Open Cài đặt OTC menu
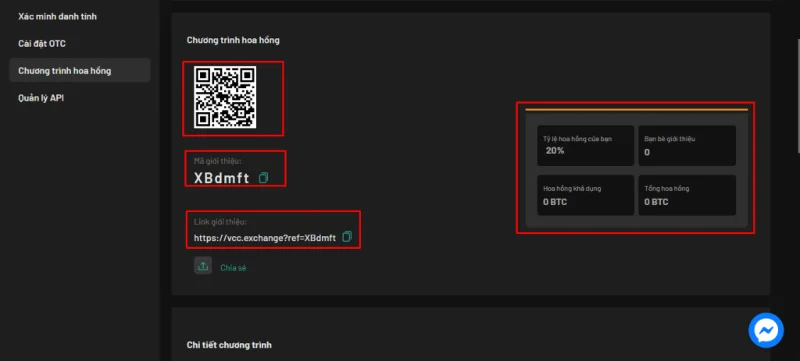This screenshot has width=800, height=361. coord(42,43)
